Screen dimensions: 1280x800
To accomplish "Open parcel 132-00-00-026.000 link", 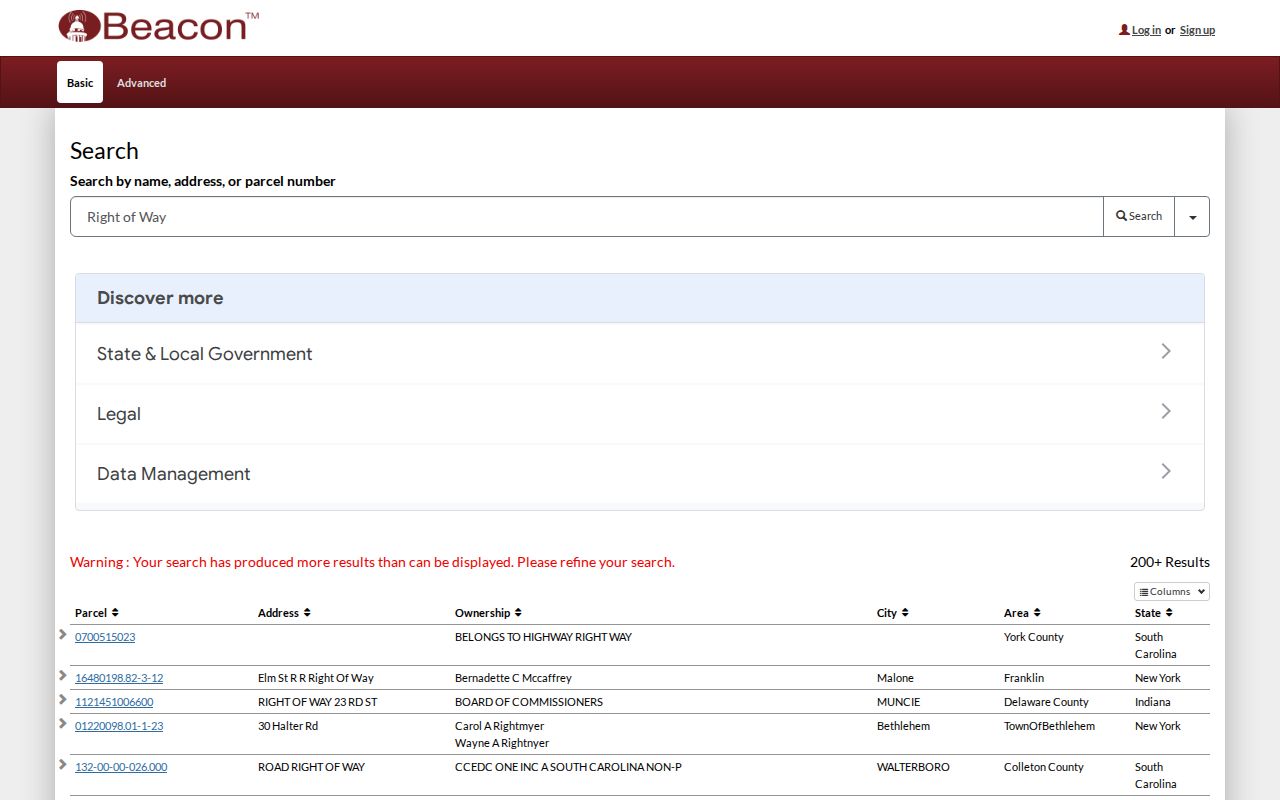I will tap(121, 767).
